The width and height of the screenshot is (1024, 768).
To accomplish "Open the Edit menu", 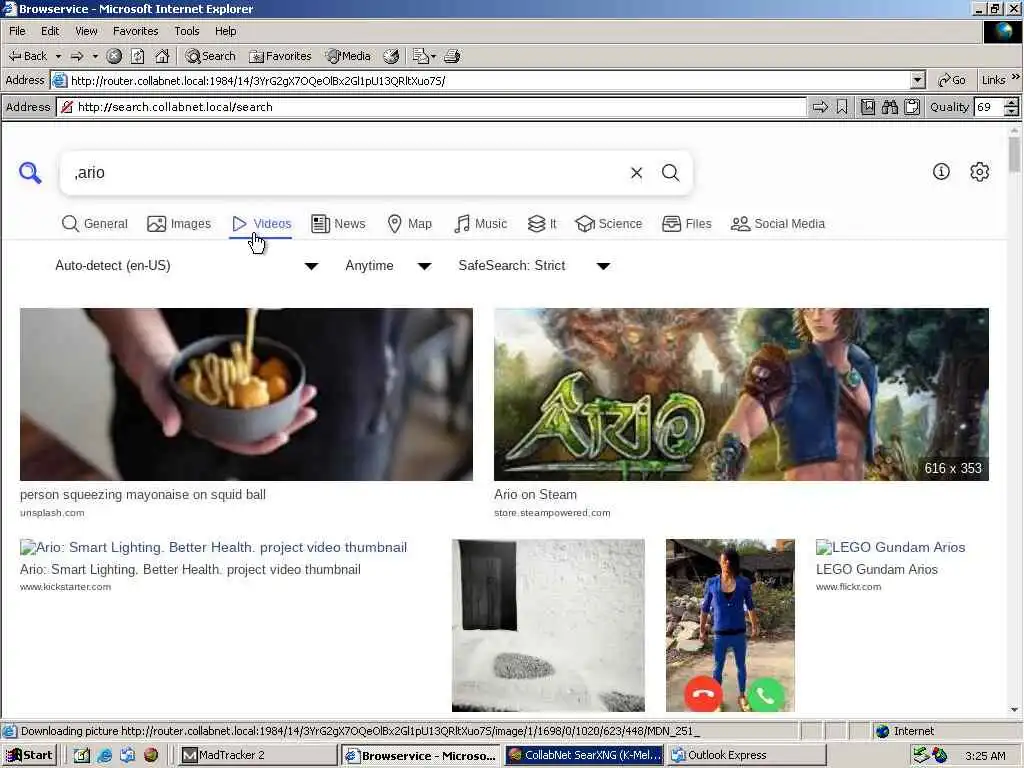I will pyautogui.click(x=50, y=31).
